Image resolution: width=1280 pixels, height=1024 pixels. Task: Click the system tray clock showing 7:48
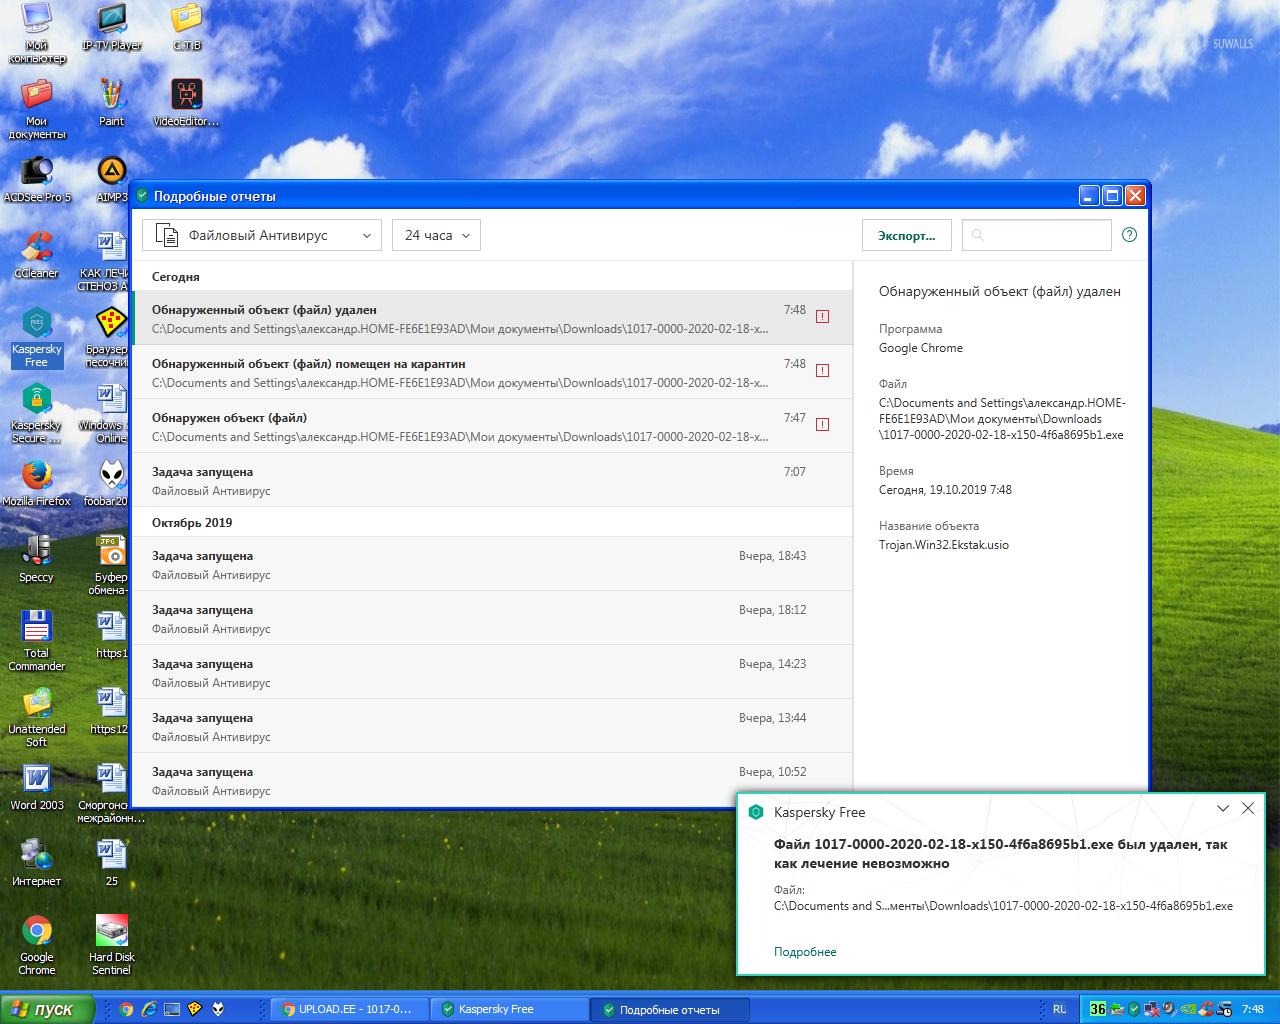click(1252, 1009)
